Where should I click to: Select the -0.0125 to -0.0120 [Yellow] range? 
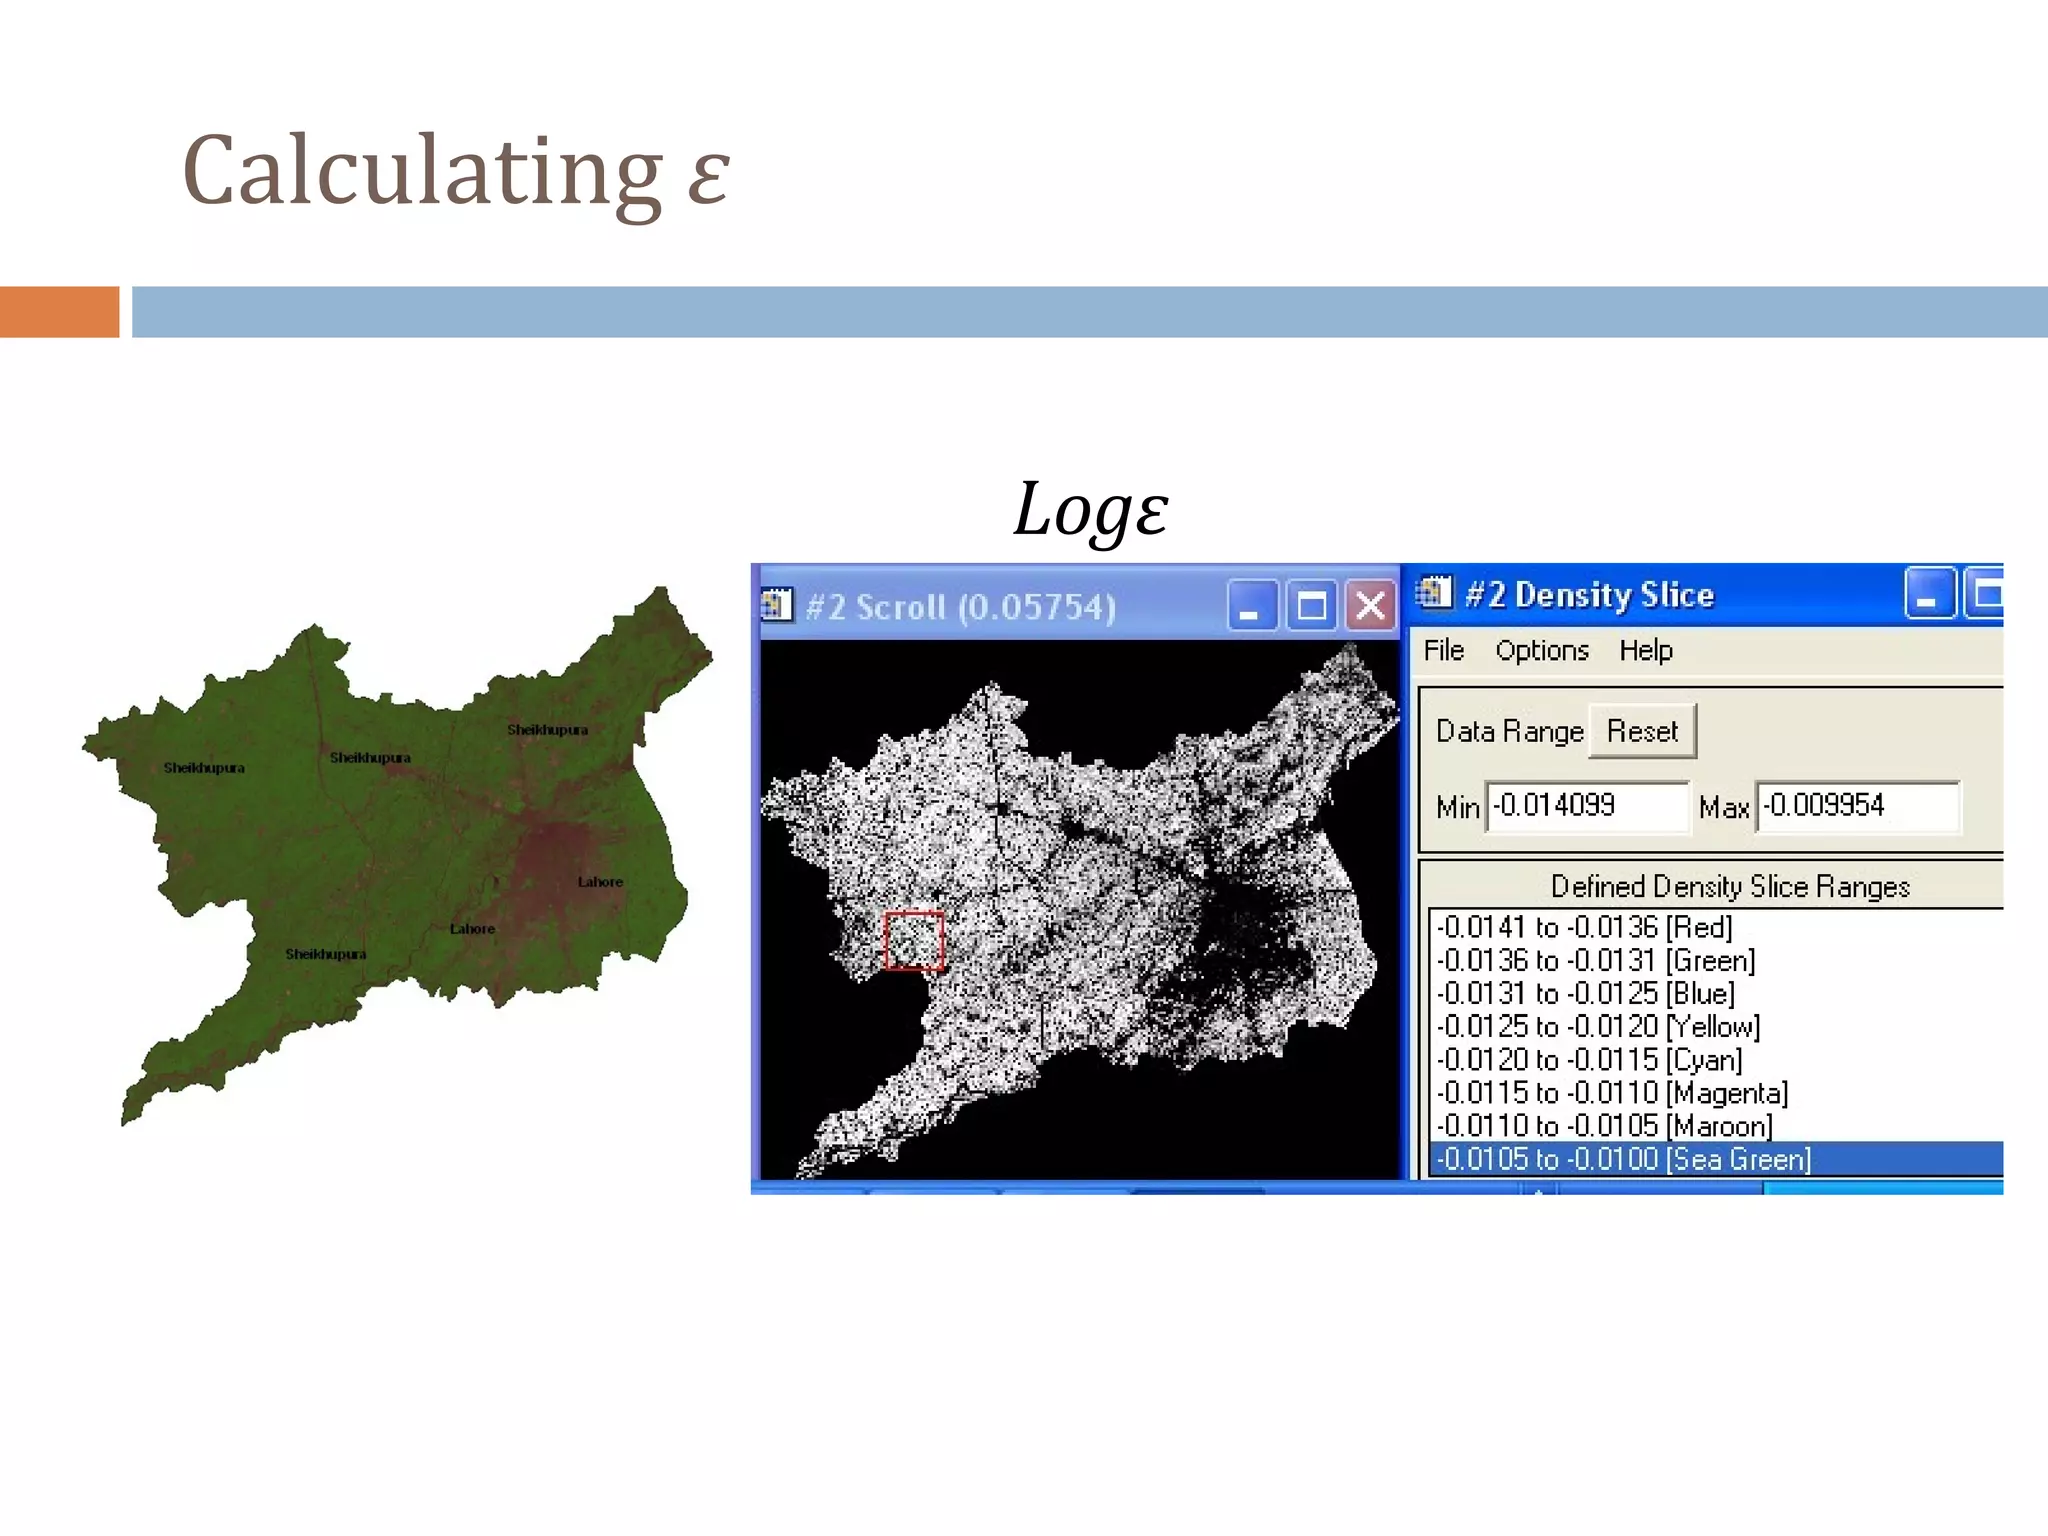click(1716, 1026)
